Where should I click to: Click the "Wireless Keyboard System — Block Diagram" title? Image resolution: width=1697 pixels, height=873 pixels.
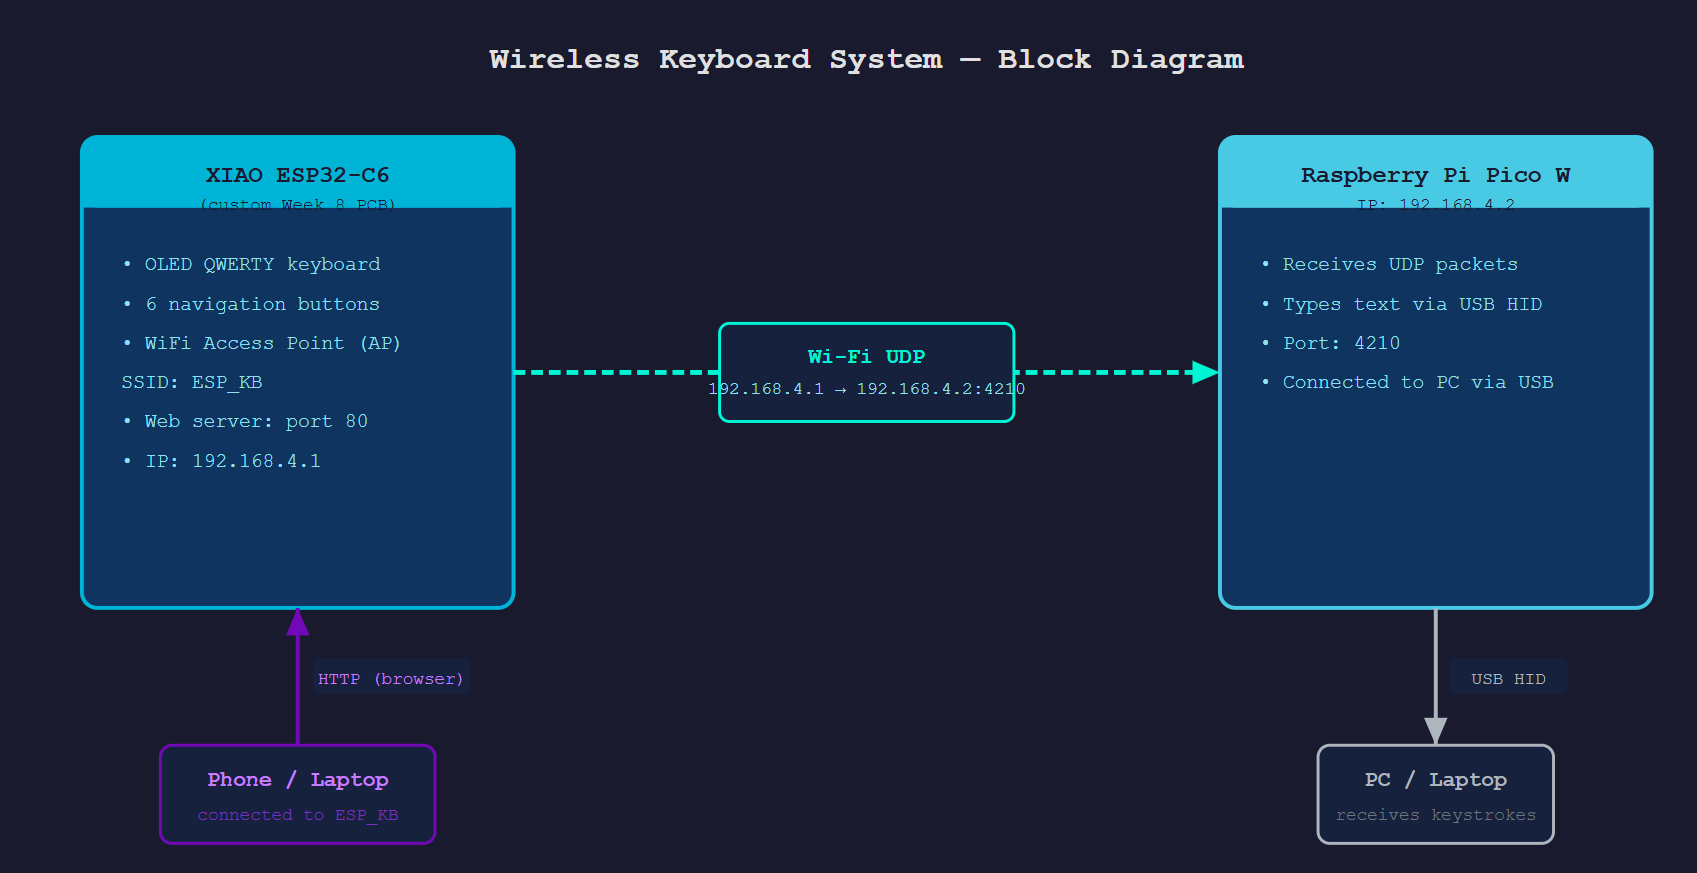(x=866, y=60)
